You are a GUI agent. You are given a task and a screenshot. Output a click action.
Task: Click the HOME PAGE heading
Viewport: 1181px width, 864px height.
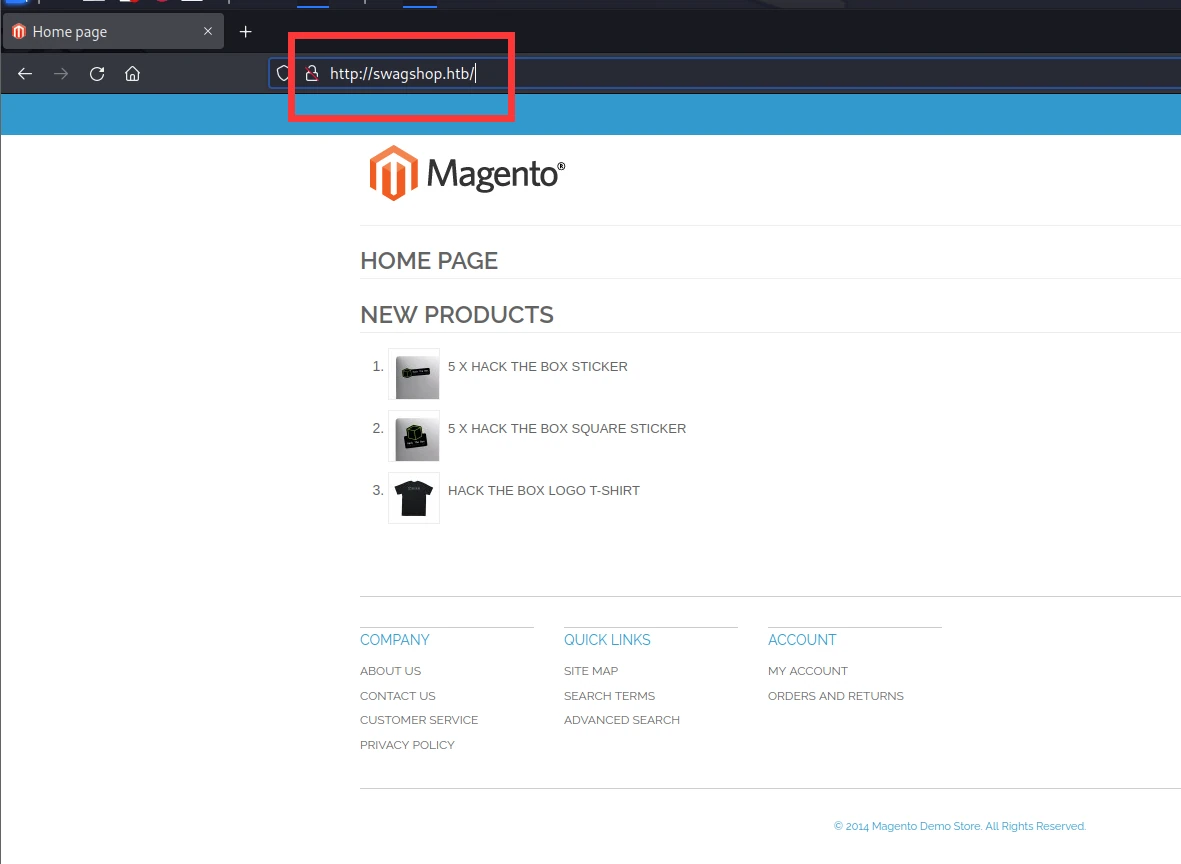pyautogui.click(x=429, y=261)
